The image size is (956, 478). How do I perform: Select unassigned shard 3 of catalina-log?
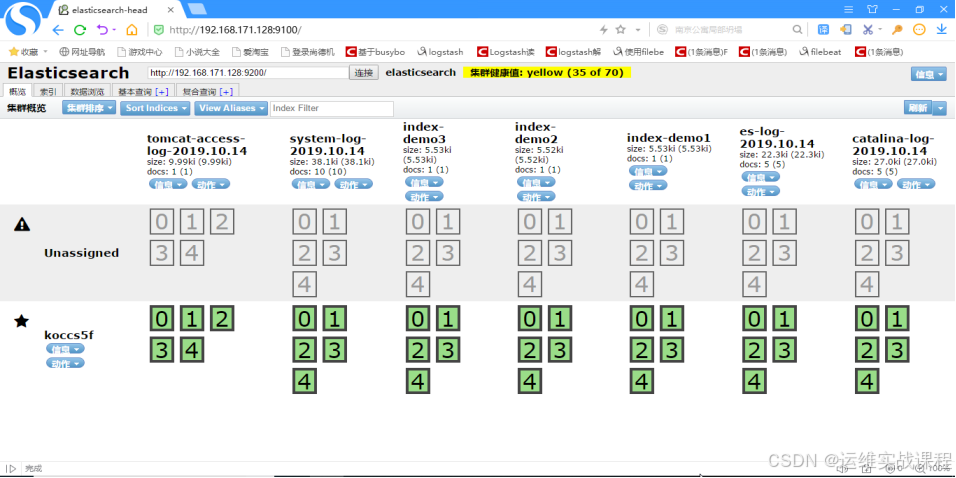[896, 253]
